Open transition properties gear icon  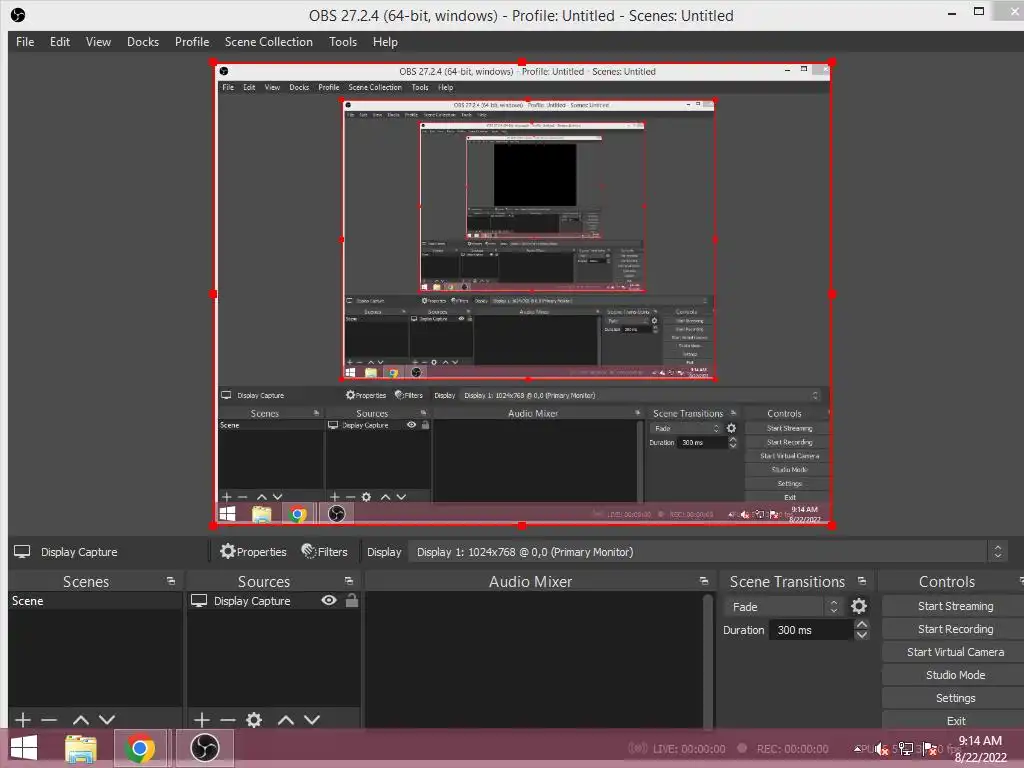(859, 607)
